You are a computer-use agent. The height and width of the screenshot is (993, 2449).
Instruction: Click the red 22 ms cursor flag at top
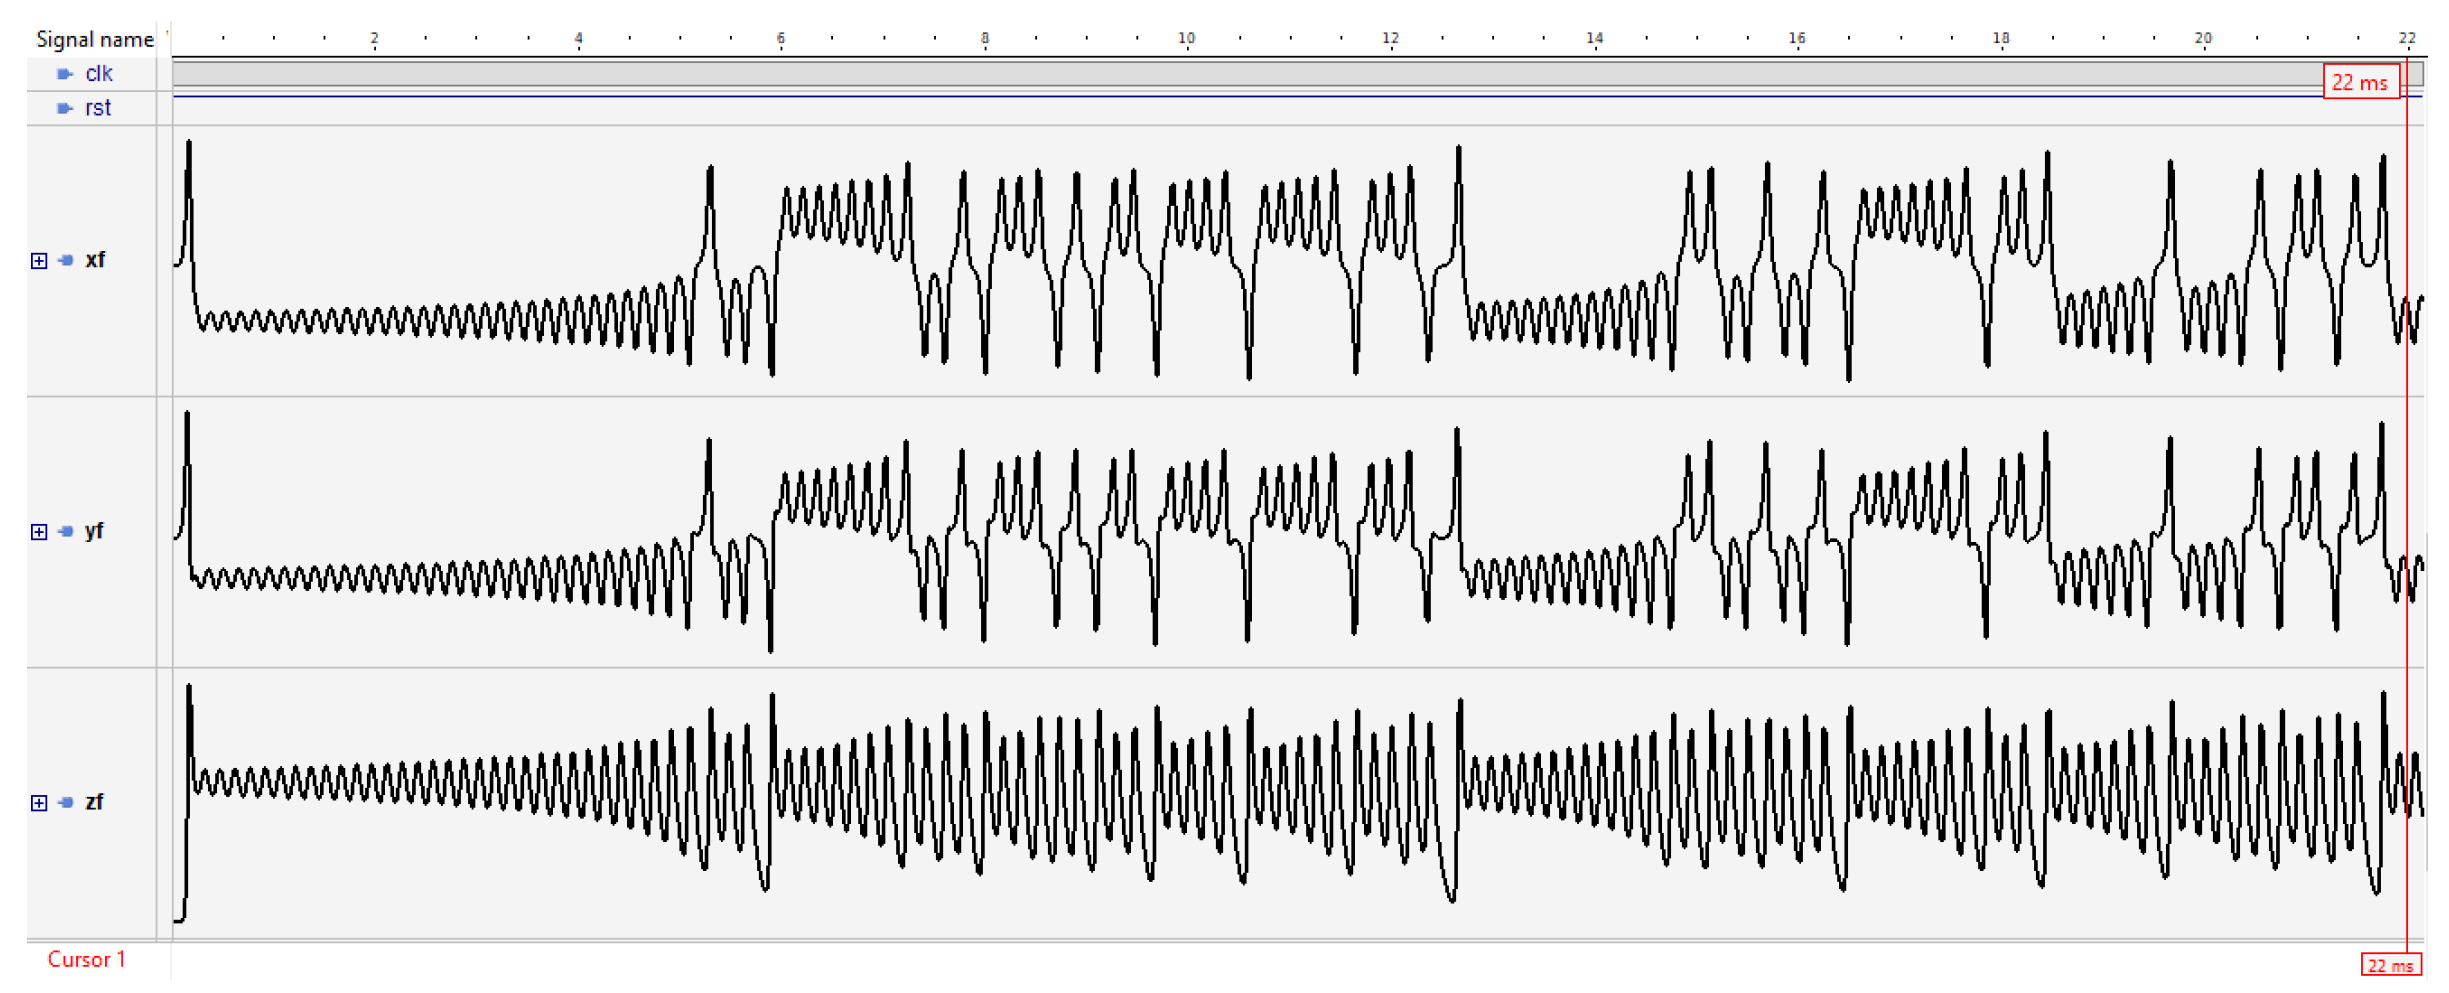pyautogui.click(x=2360, y=82)
